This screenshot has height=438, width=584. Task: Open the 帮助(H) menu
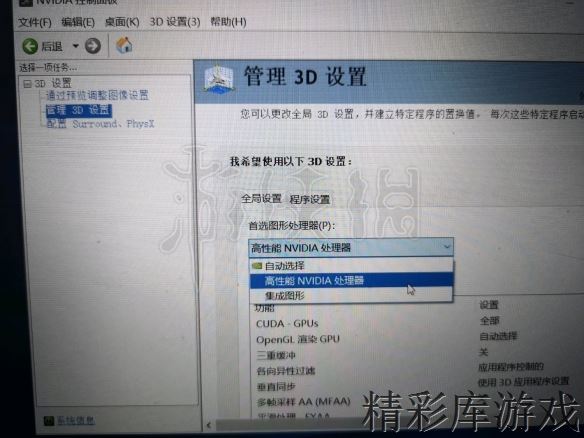coord(228,22)
